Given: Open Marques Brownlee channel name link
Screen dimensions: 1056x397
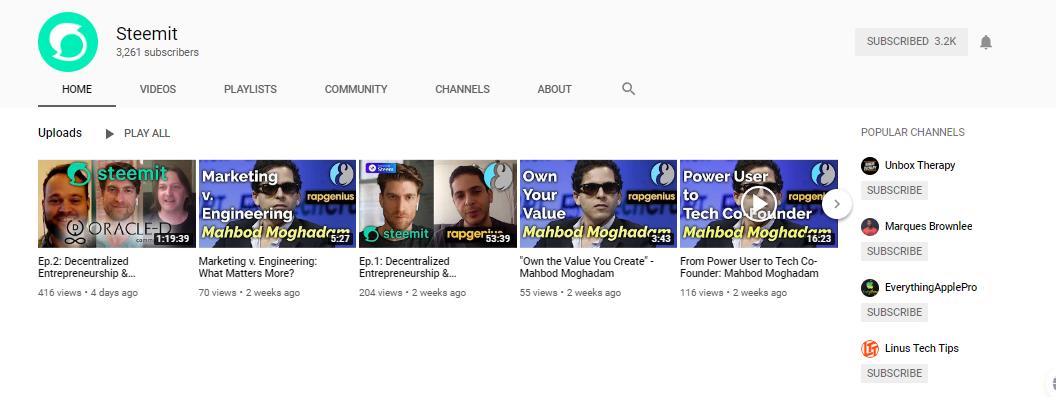Looking at the screenshot, I should pos(929,226).
